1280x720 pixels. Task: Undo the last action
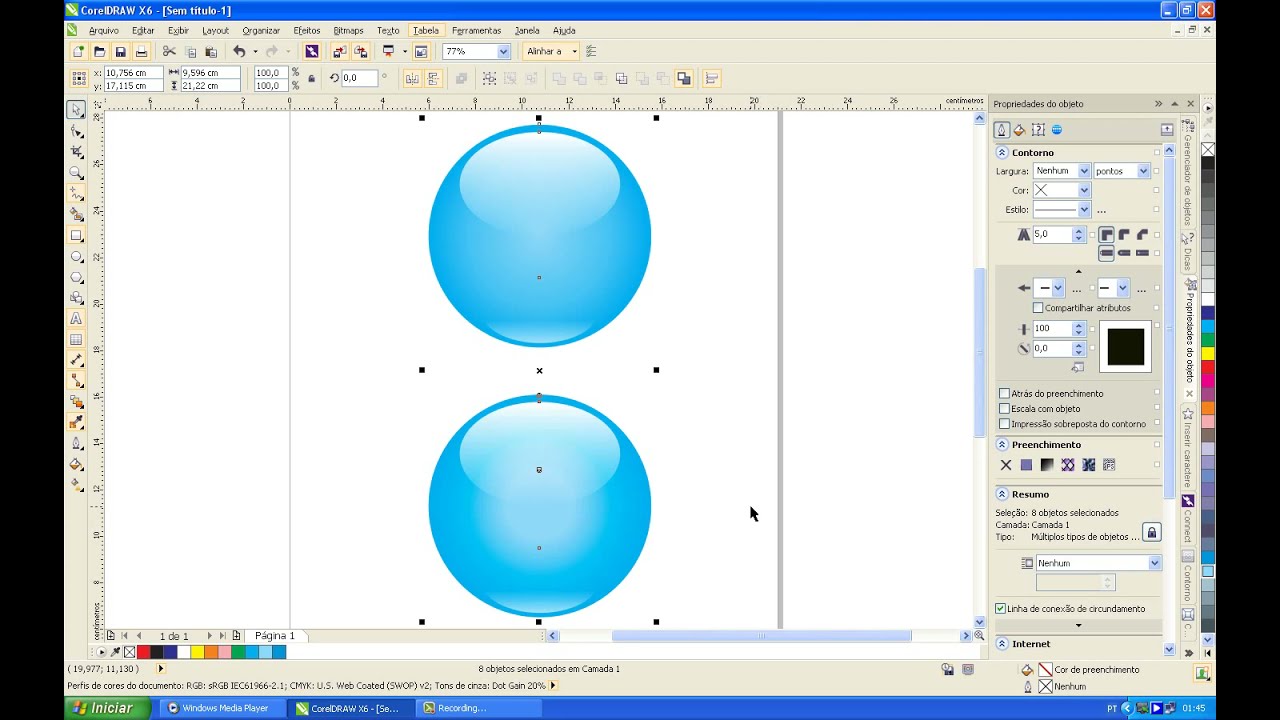(239, 51)
